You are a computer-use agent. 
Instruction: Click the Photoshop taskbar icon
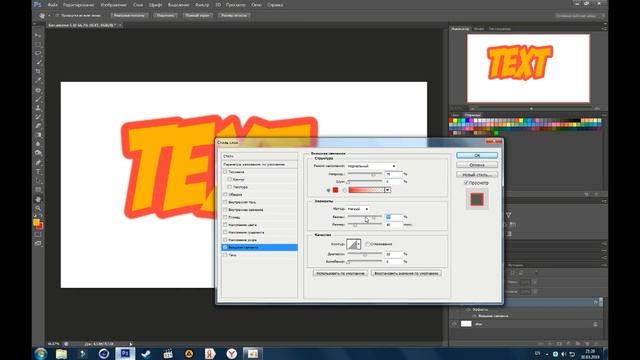(125, 353)
